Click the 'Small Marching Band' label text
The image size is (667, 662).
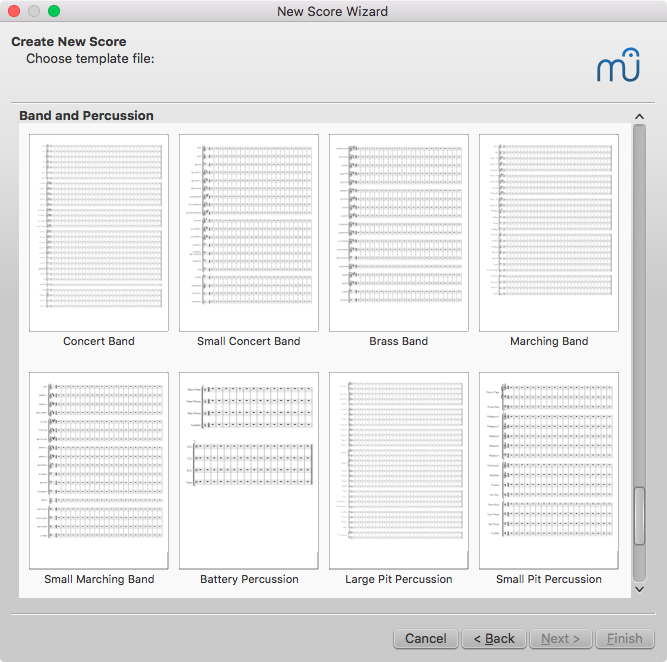99,579
